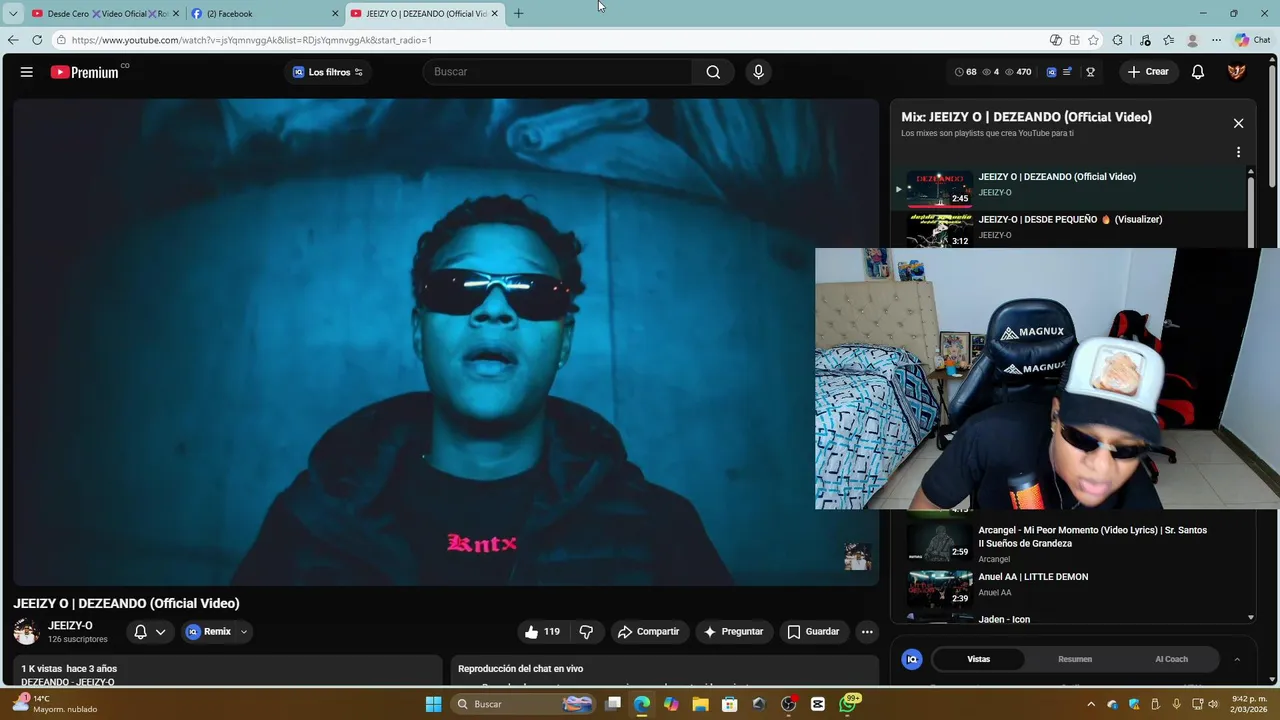Image resolution: width=1280 pixels, height=720 pixels.
Task: Open the Los filtros filter button
Action: coord(328,72)
